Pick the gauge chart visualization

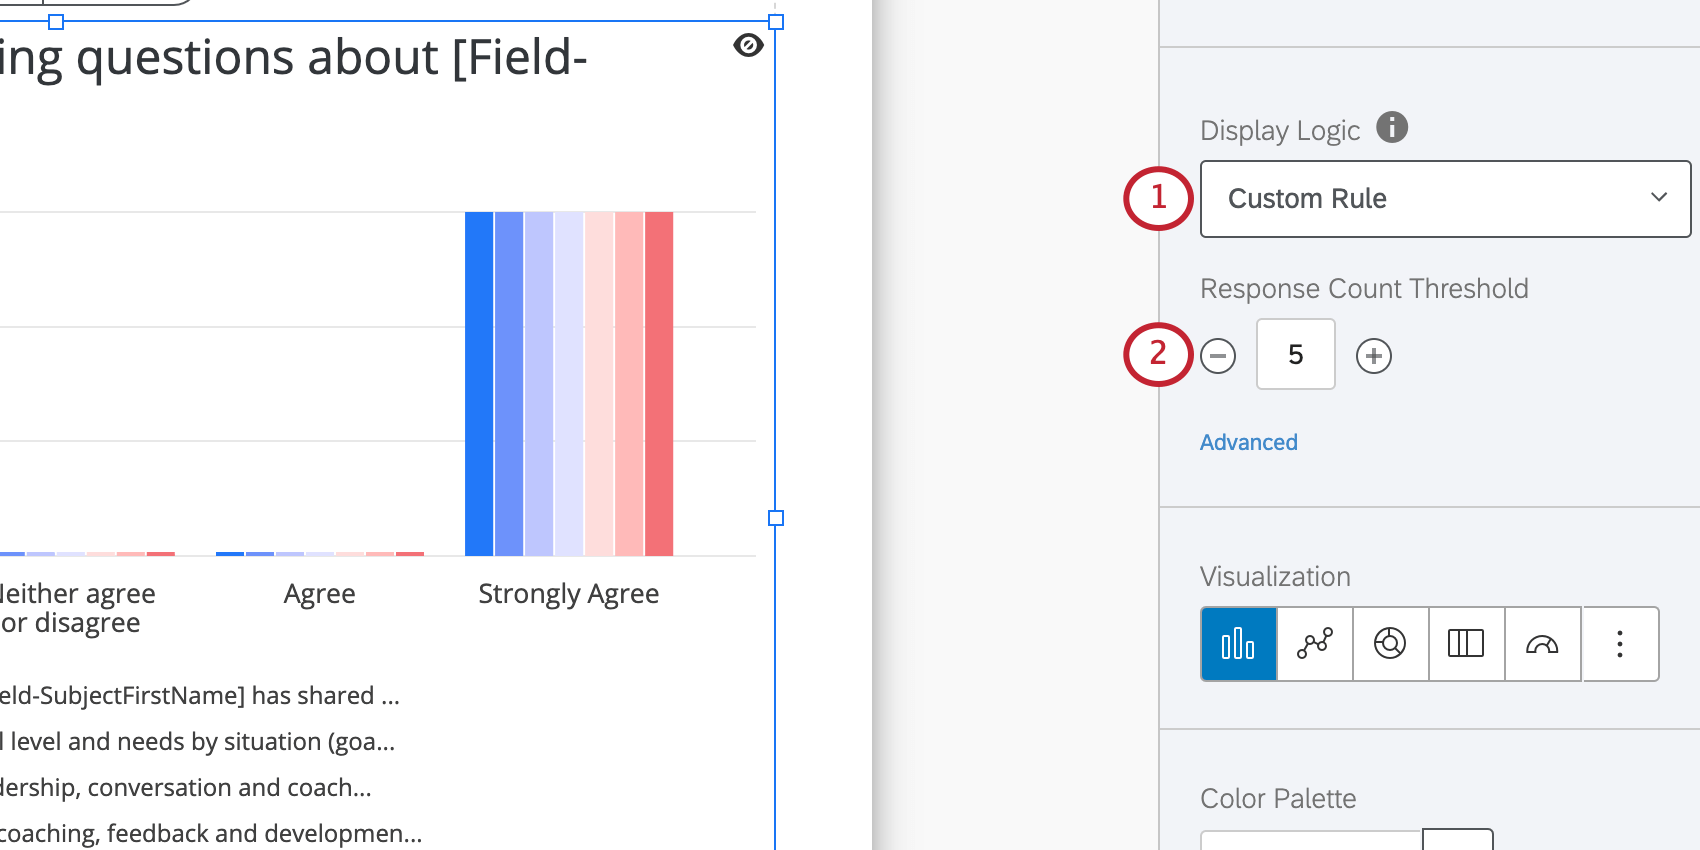click(1542, 644)
